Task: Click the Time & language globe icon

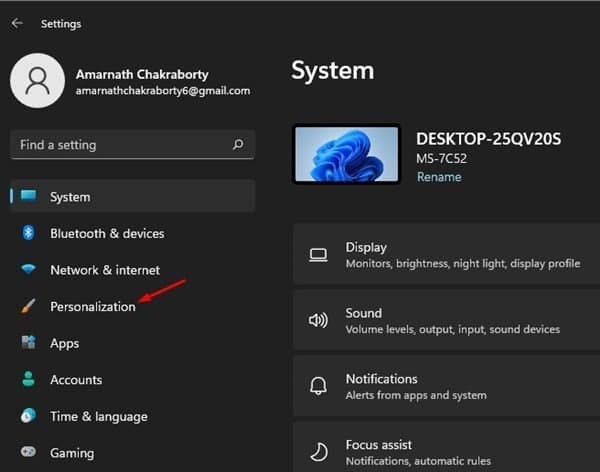Action: point(29,415)
